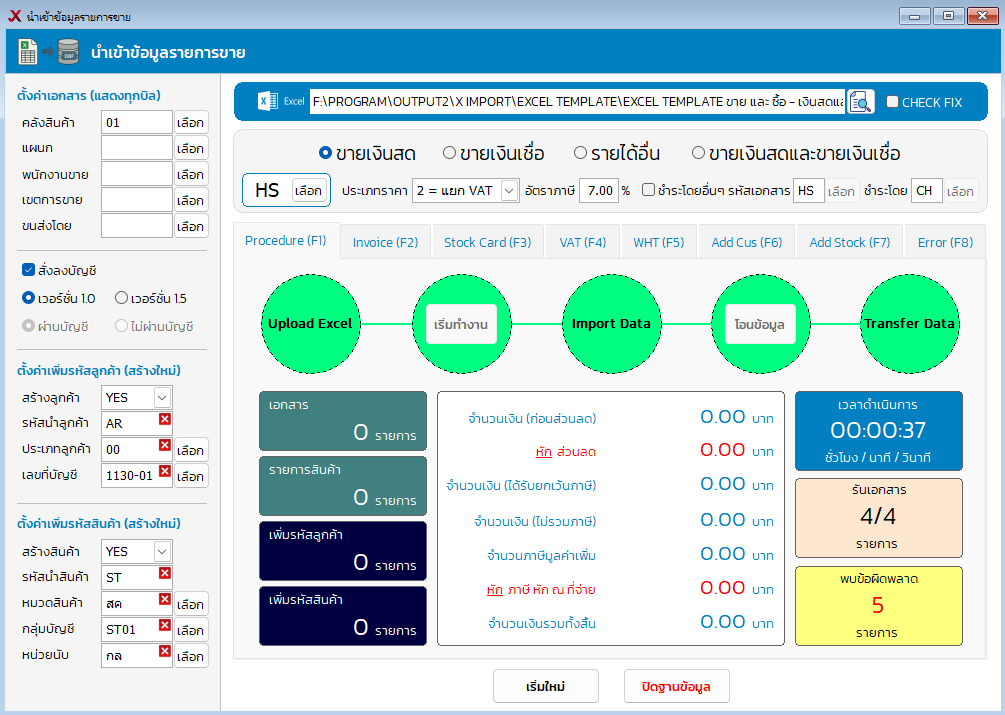
Task: Click the Excel file path field
Action: 577,102
